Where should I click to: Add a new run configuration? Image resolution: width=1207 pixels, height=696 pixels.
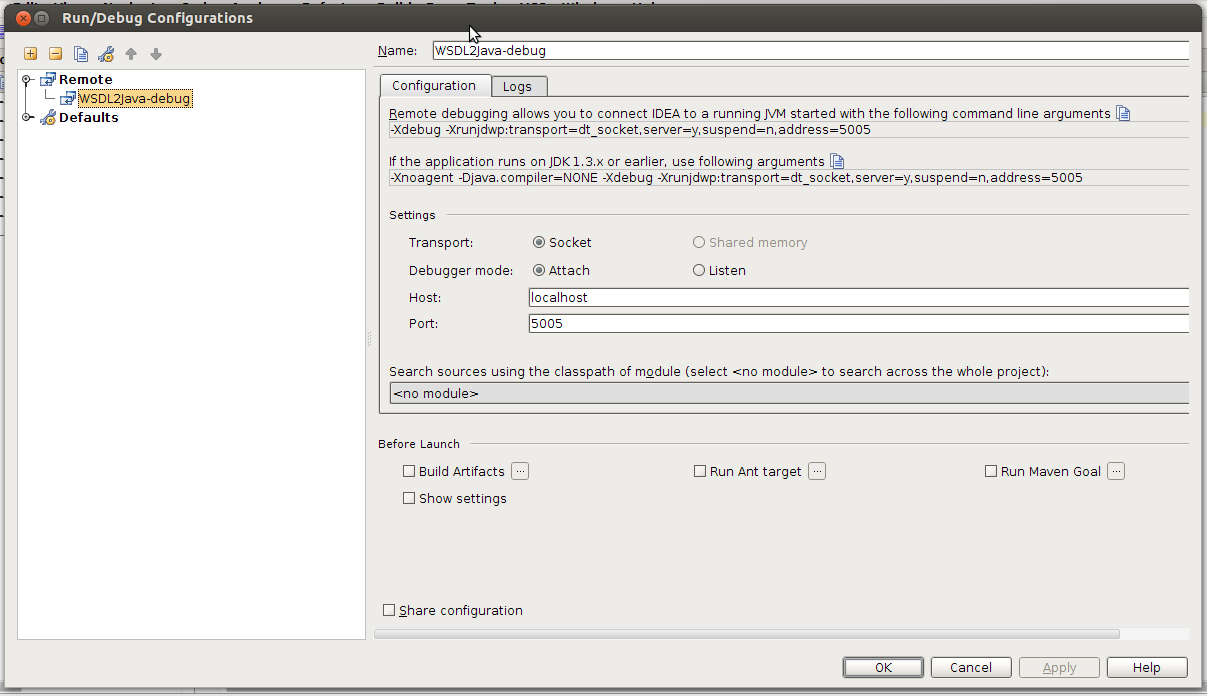click(30, 53)
